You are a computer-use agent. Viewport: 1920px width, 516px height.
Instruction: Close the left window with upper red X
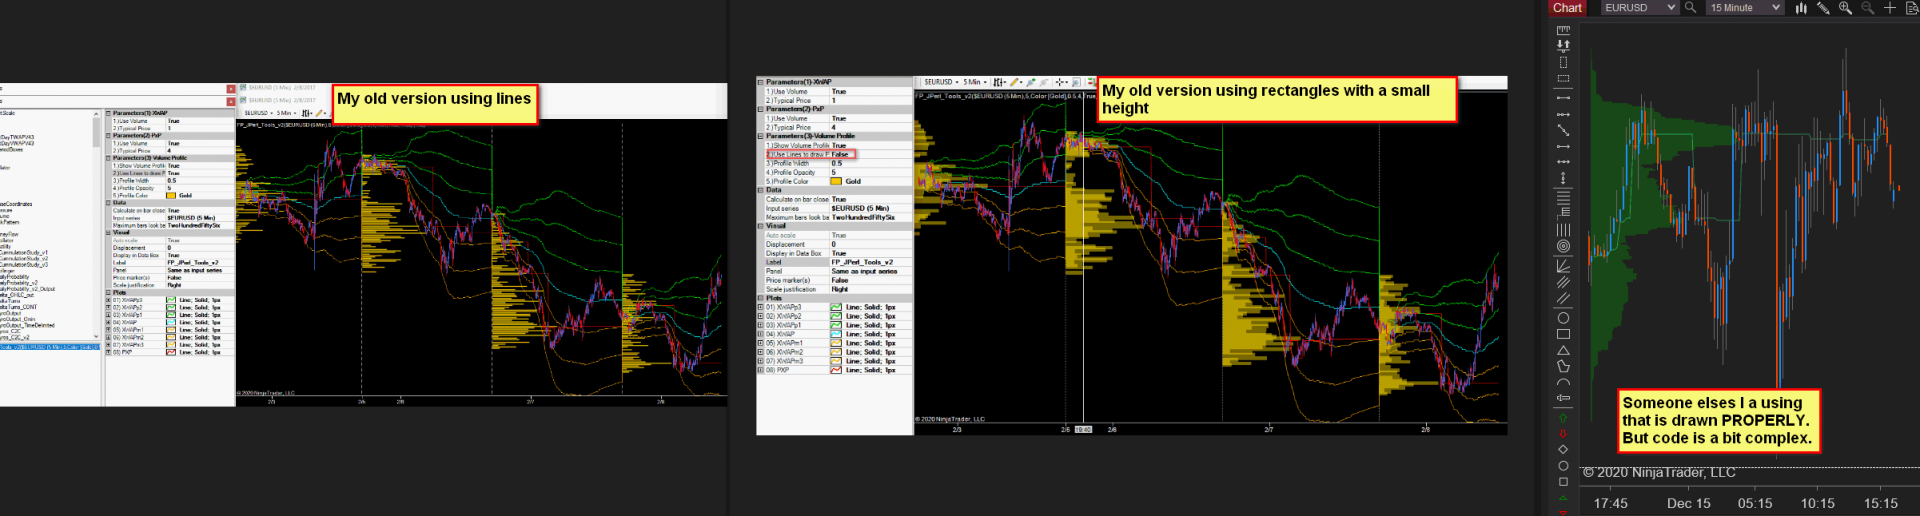(x=231, y=89)
